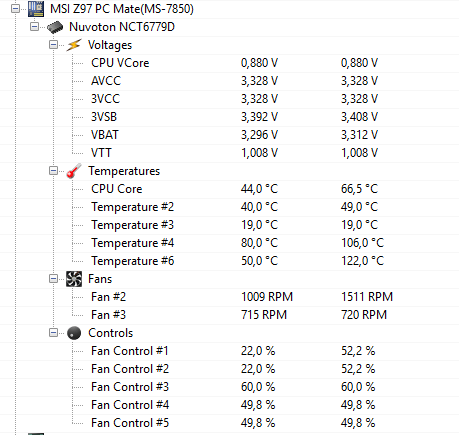Select the Voltages label
Viewport: 459px width, 435px height.
[x=110, y=45]
